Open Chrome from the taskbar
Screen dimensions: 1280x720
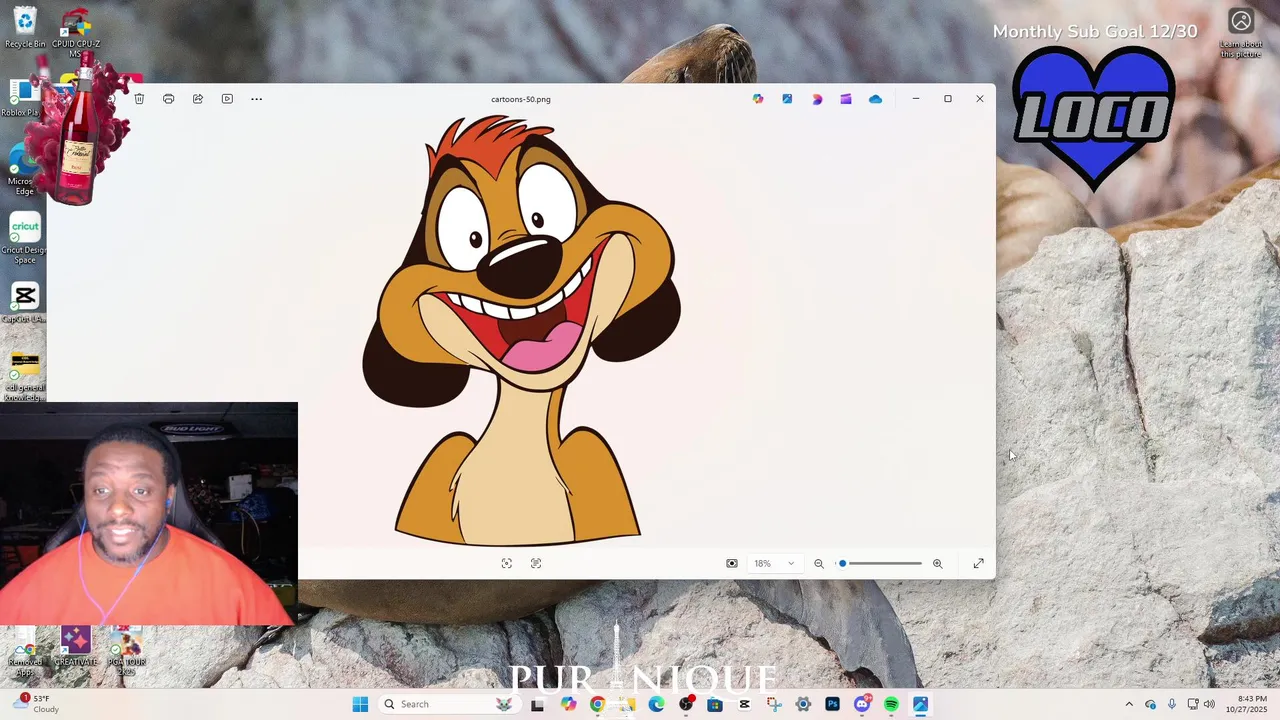597,704
